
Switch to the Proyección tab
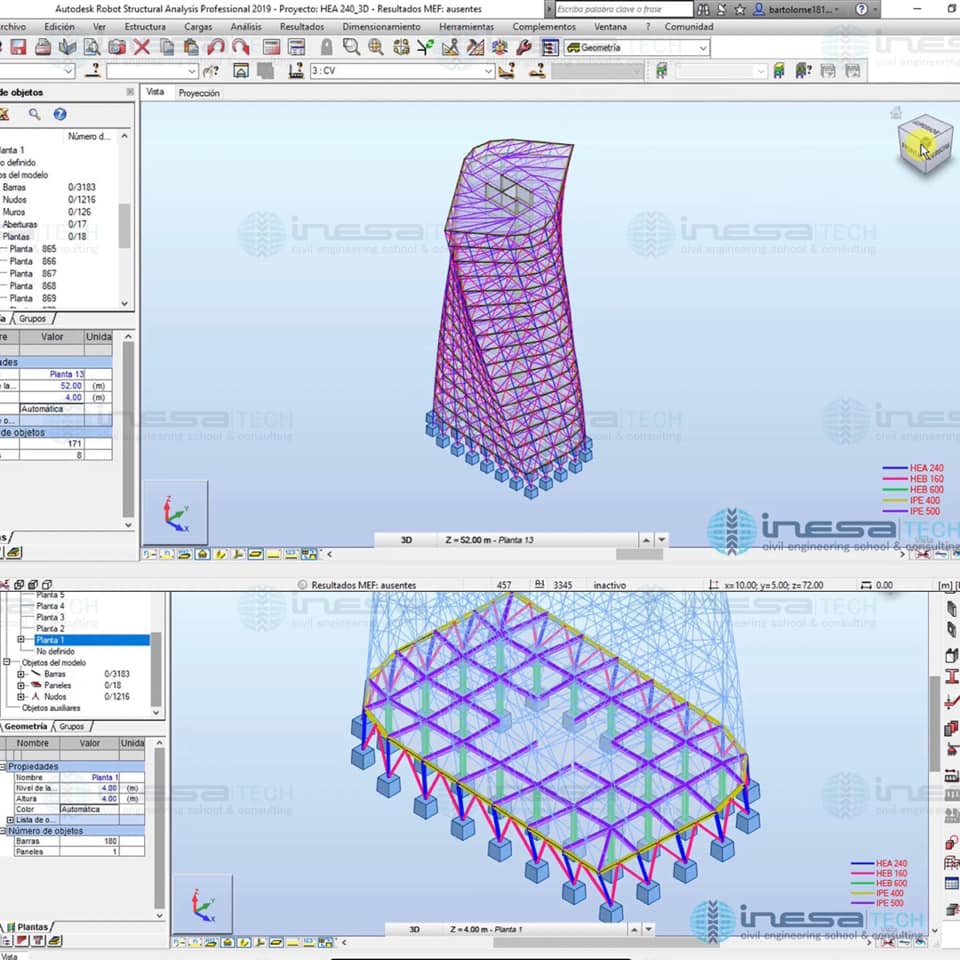(x=198, y=93)
